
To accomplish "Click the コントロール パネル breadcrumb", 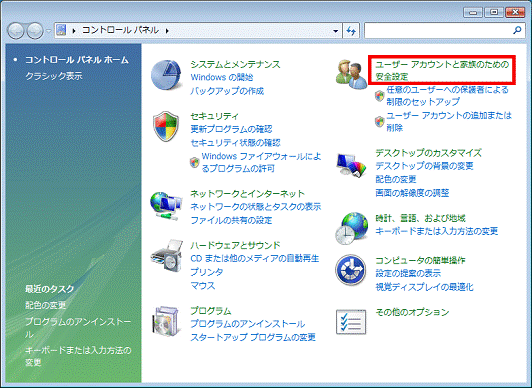I will click(120, 30).
